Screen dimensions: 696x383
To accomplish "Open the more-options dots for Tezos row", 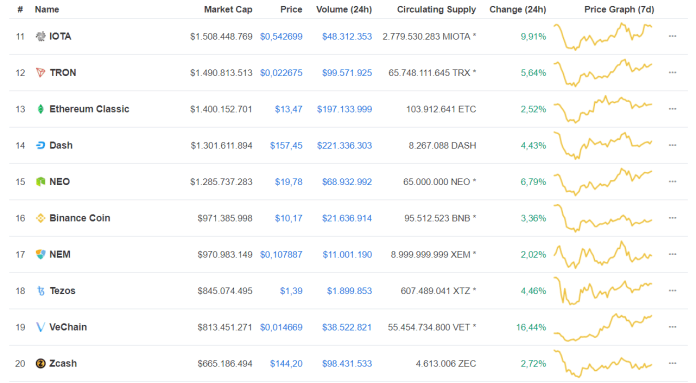I will pos(672,291).
